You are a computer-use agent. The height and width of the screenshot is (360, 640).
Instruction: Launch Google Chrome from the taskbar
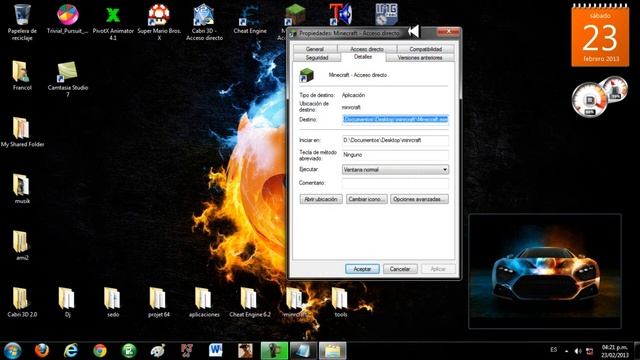[100, 350]
